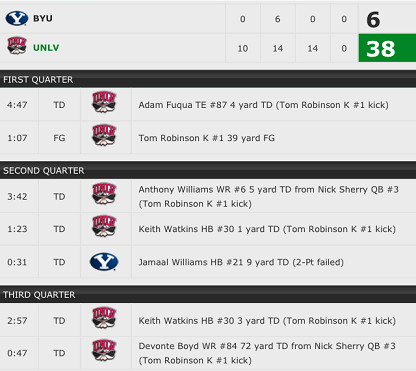Click Adam Fuqua 4 yard TD description
Image resolution: width=416 pixels, height=371 pixels.
[263, 105]
